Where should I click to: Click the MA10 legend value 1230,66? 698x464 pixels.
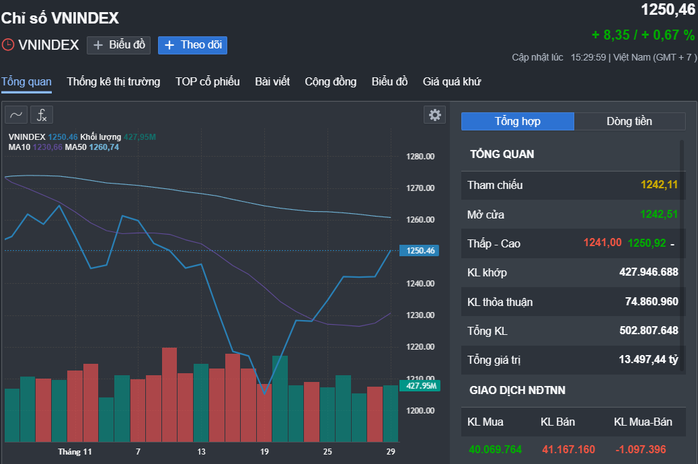[x=48, y=147]
